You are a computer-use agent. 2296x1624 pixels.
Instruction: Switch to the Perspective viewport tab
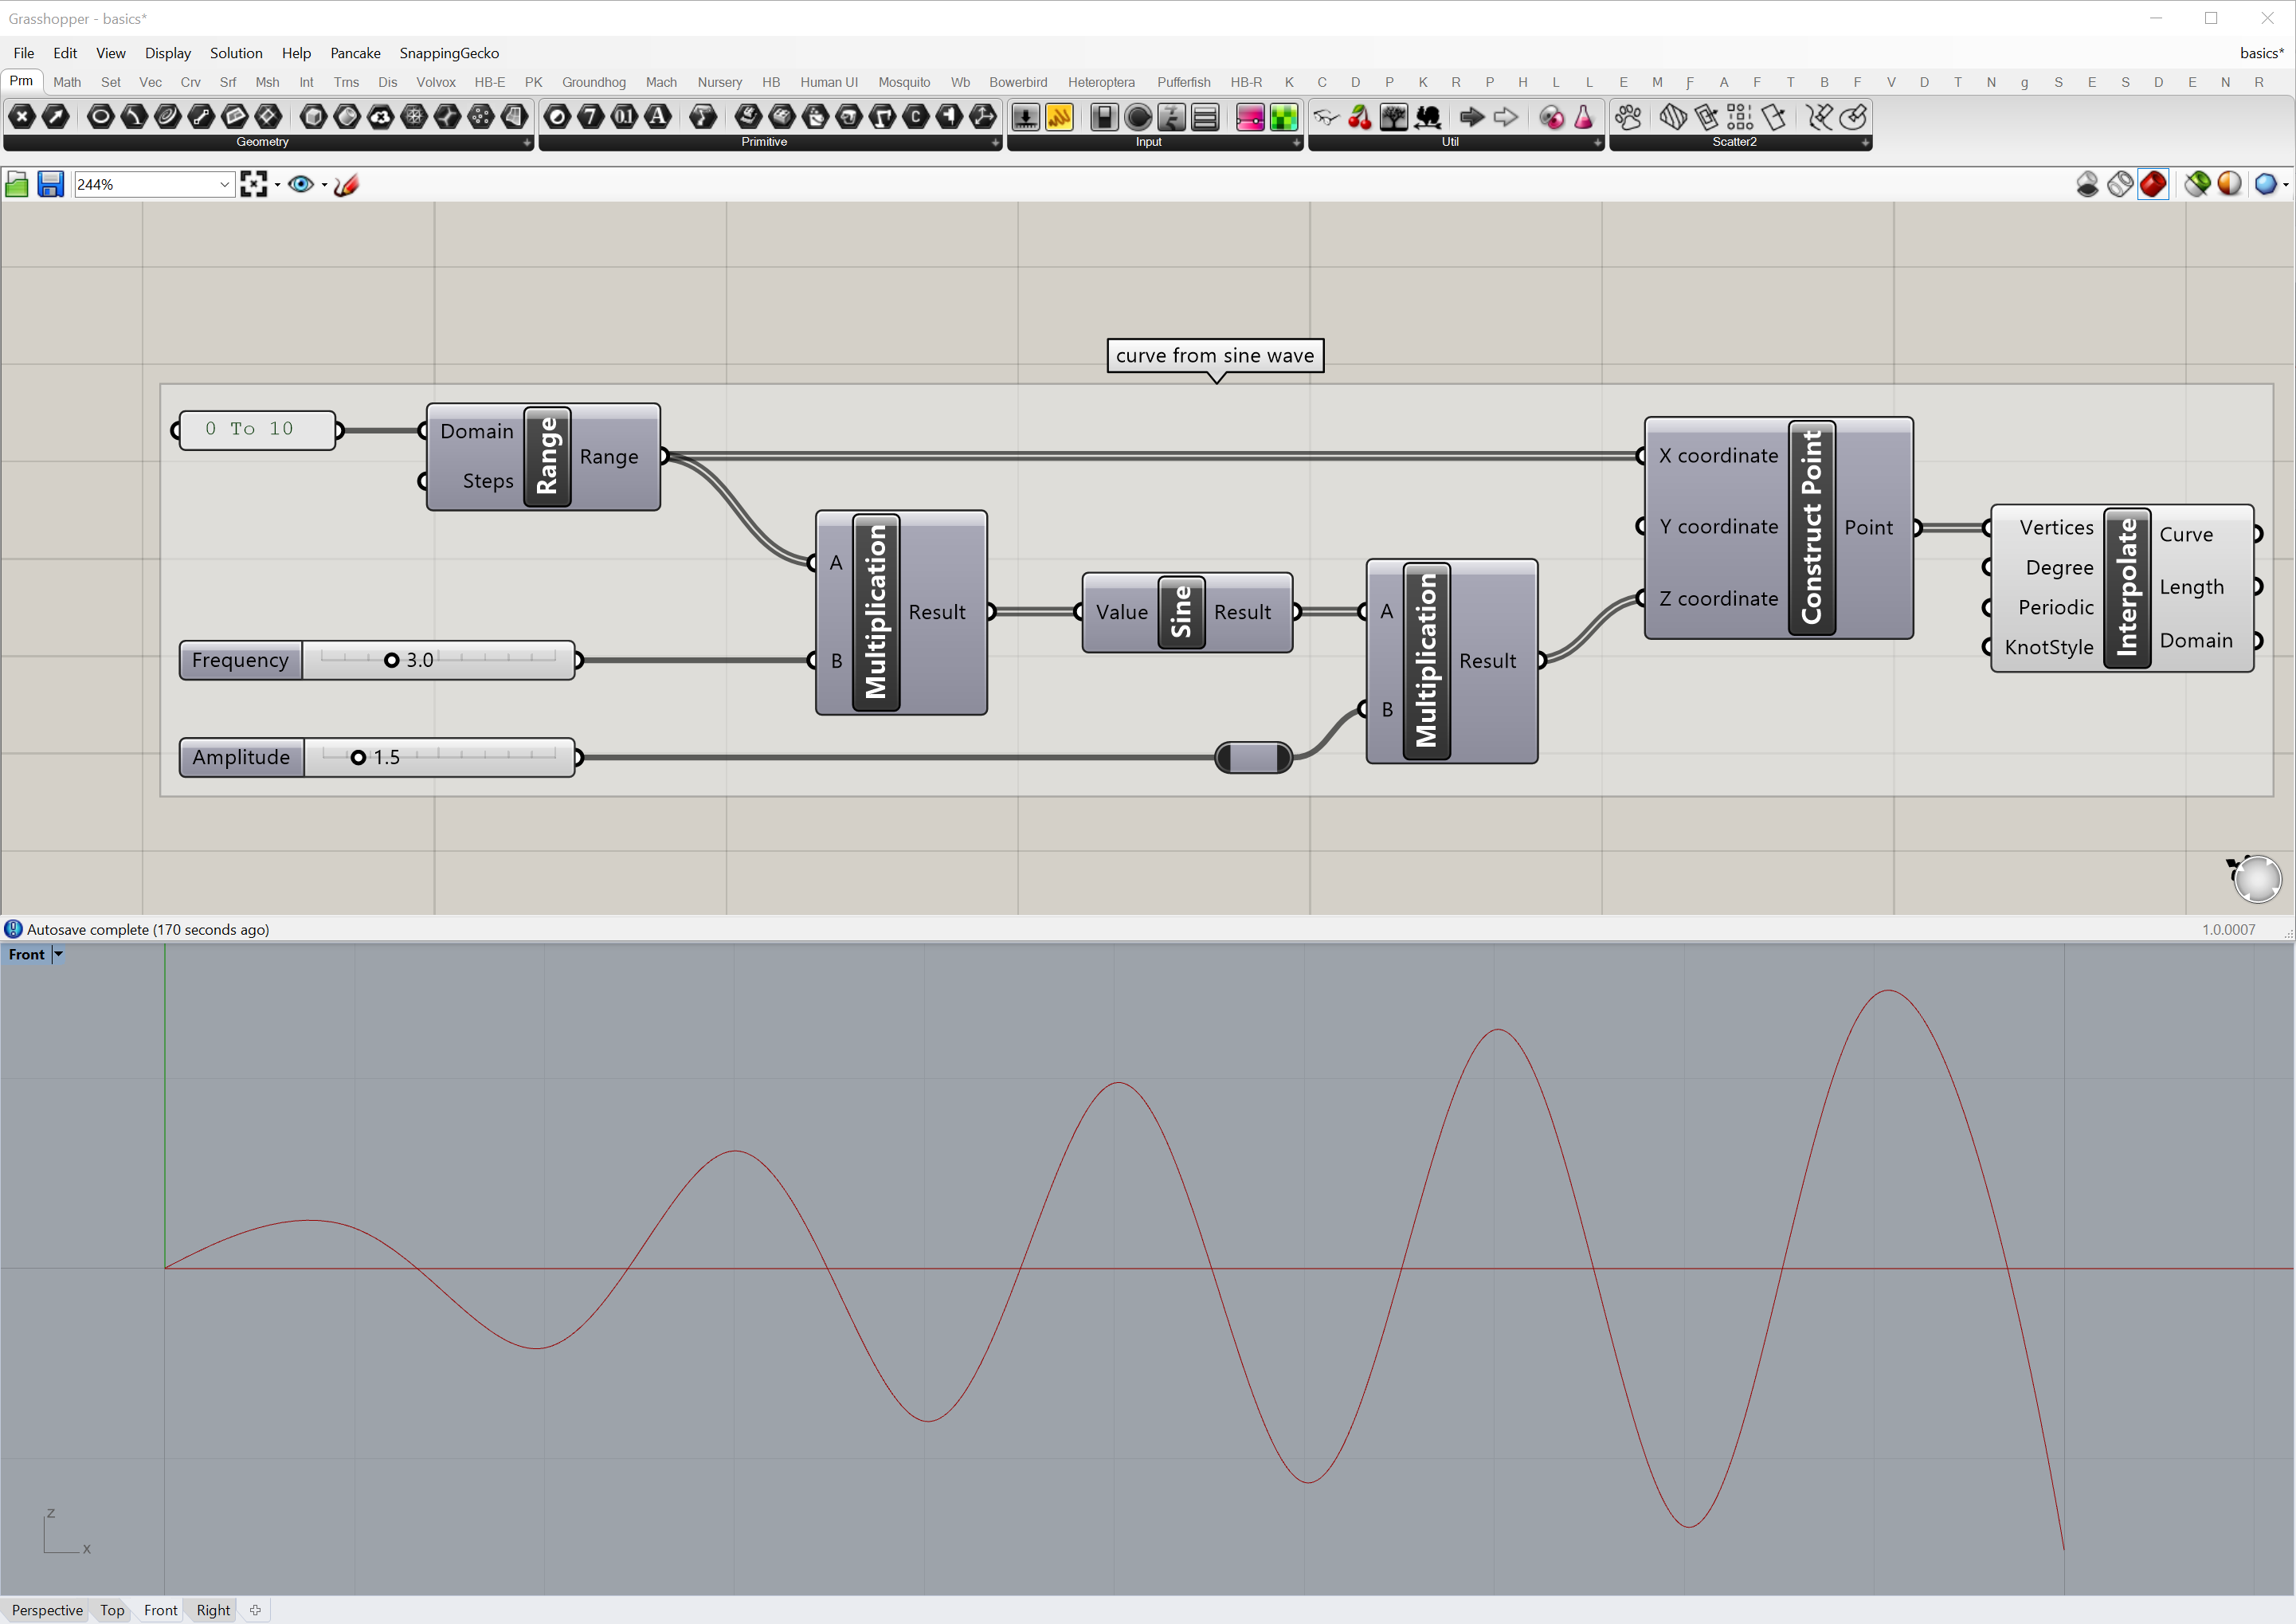pyautogui.click(x=47, y=1610)
